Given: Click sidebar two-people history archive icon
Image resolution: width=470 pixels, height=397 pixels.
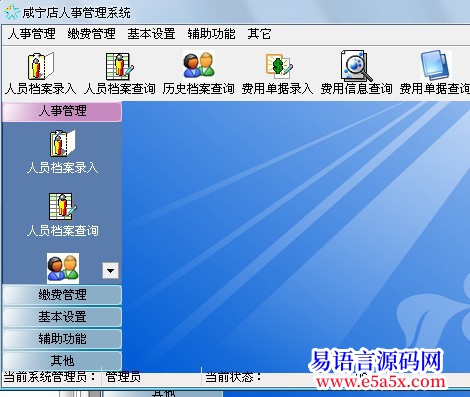Looking at the screenshot, I should click(63, 268).
